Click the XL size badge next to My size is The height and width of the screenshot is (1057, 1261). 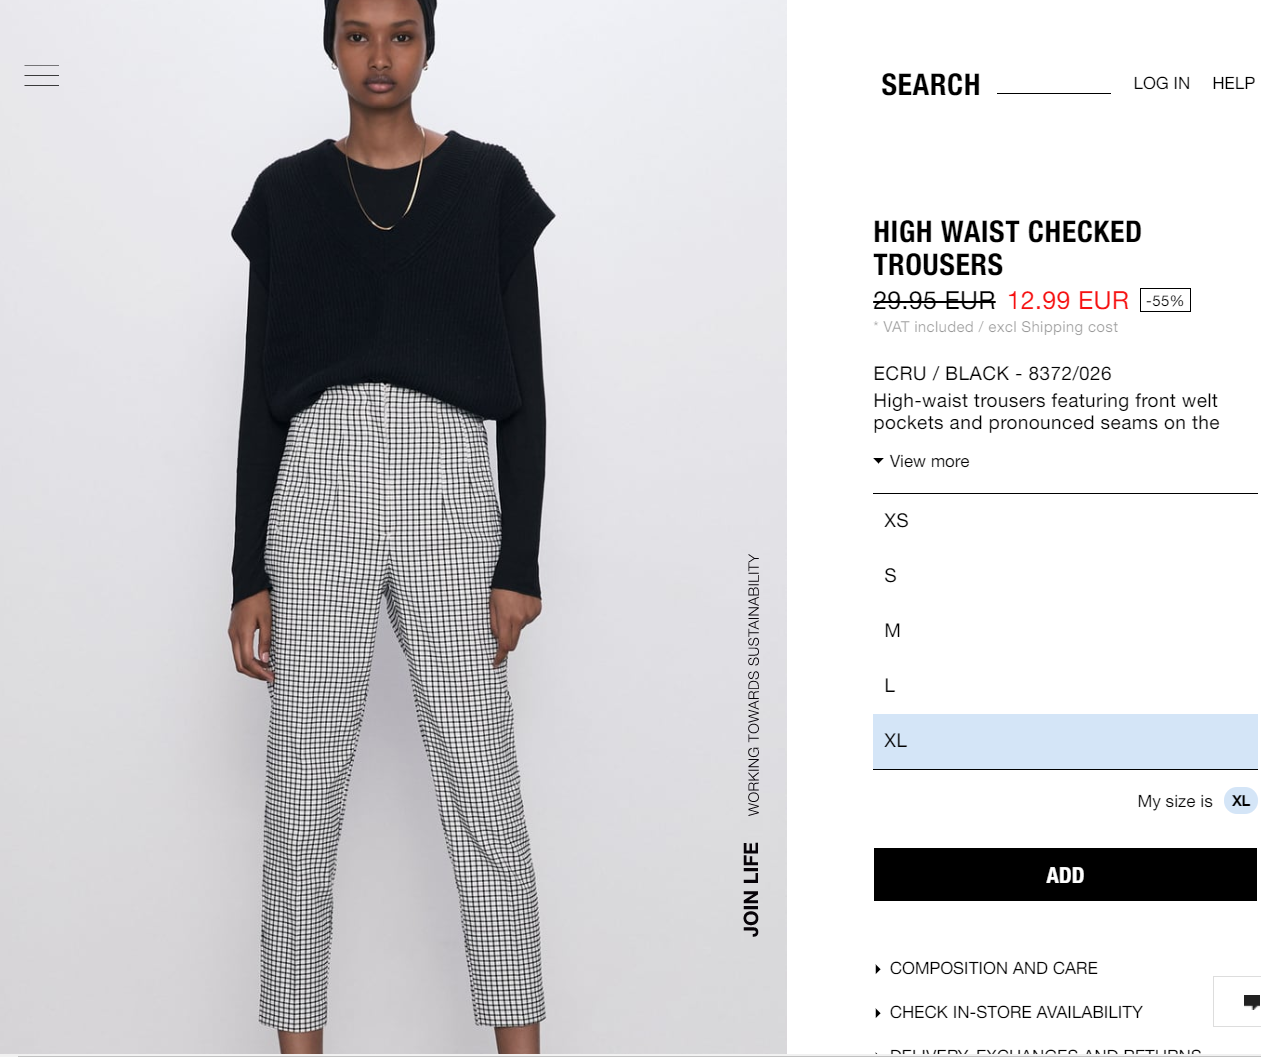(1240, 801)
